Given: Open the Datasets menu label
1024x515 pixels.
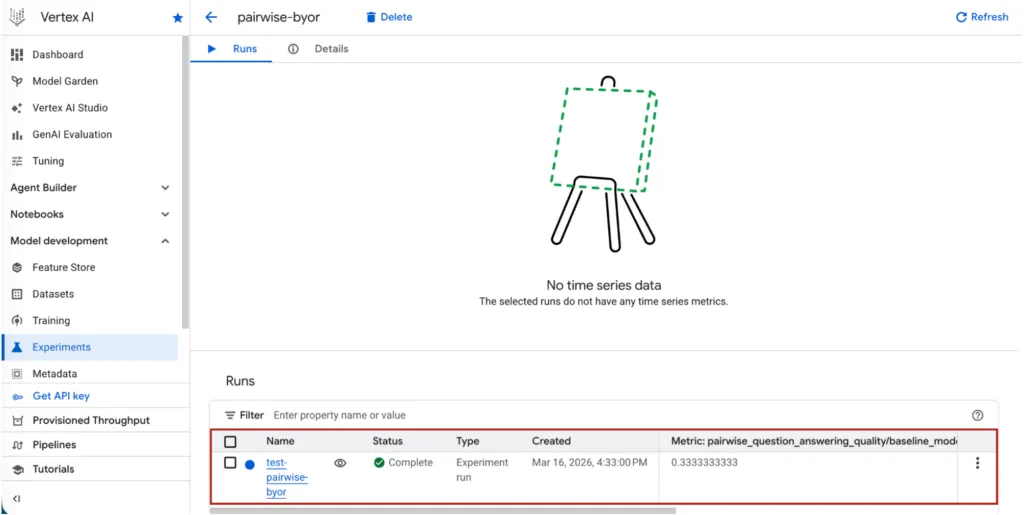Looking at the screenshot, I should (x=54, y=294).
